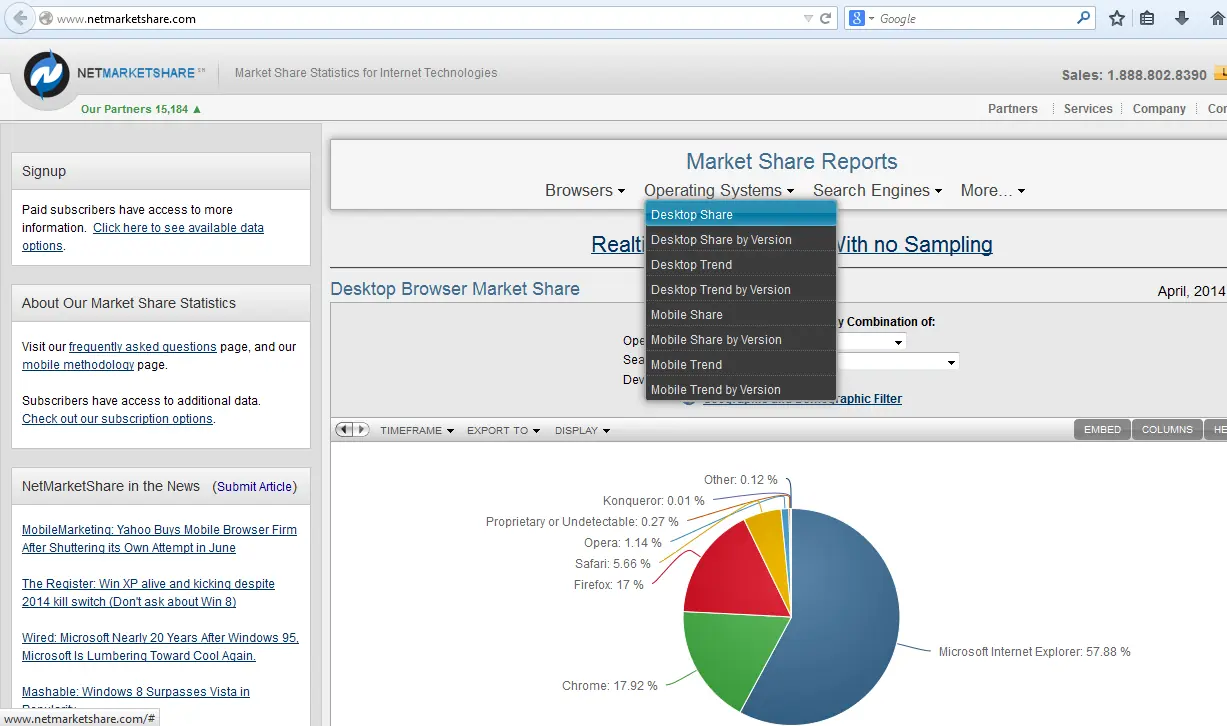Click the NetMarketShare logo
This screenshot has width=1227, height=726.
(x=47, y=74)
